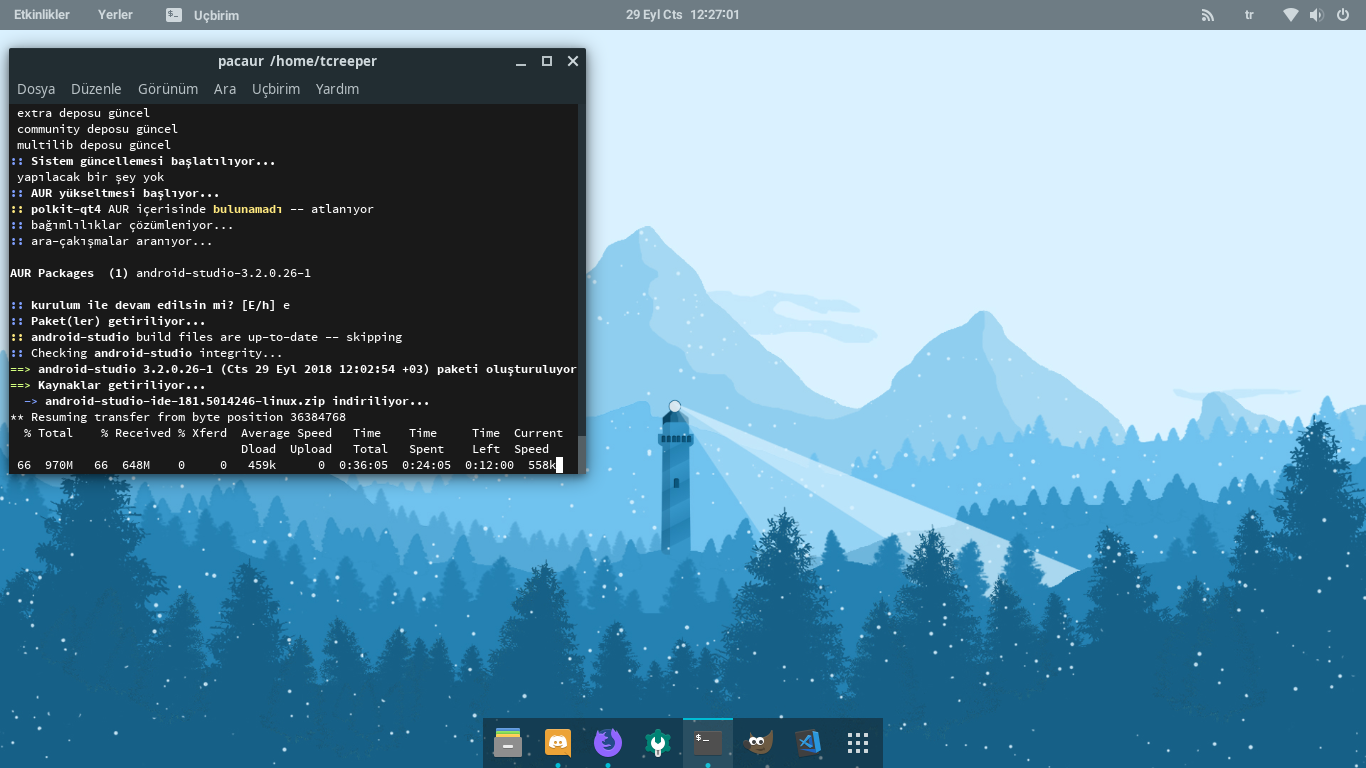Viewport: 1366px width, 768px height.
Task: Close the pacaur terminal window
Action: pos(573,61)
